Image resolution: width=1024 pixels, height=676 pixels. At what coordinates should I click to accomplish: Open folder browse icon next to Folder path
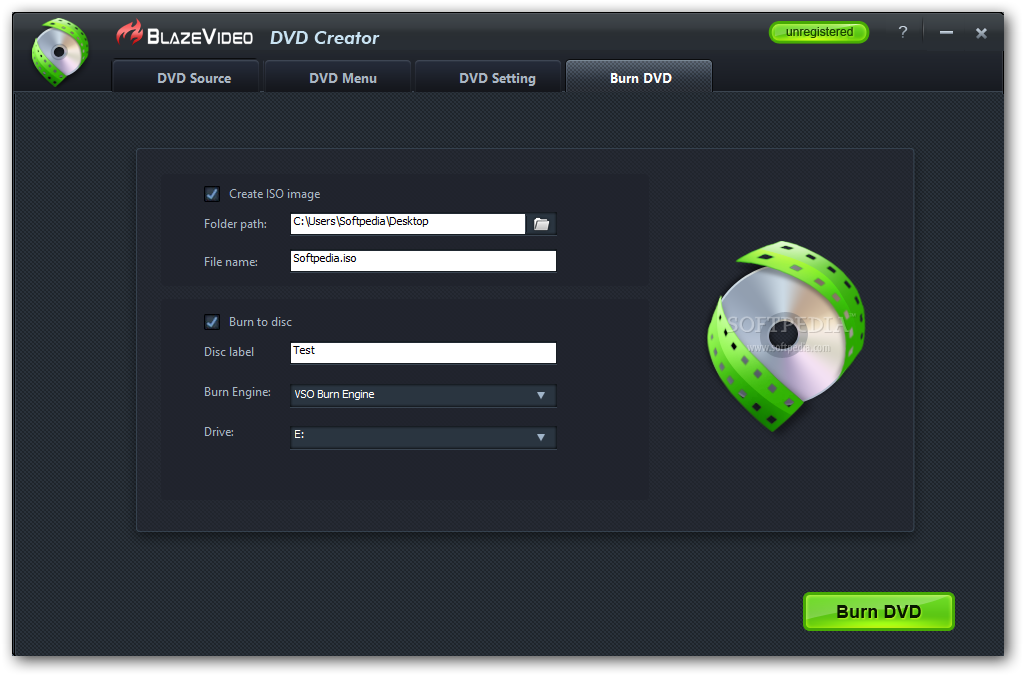(541, 224)
